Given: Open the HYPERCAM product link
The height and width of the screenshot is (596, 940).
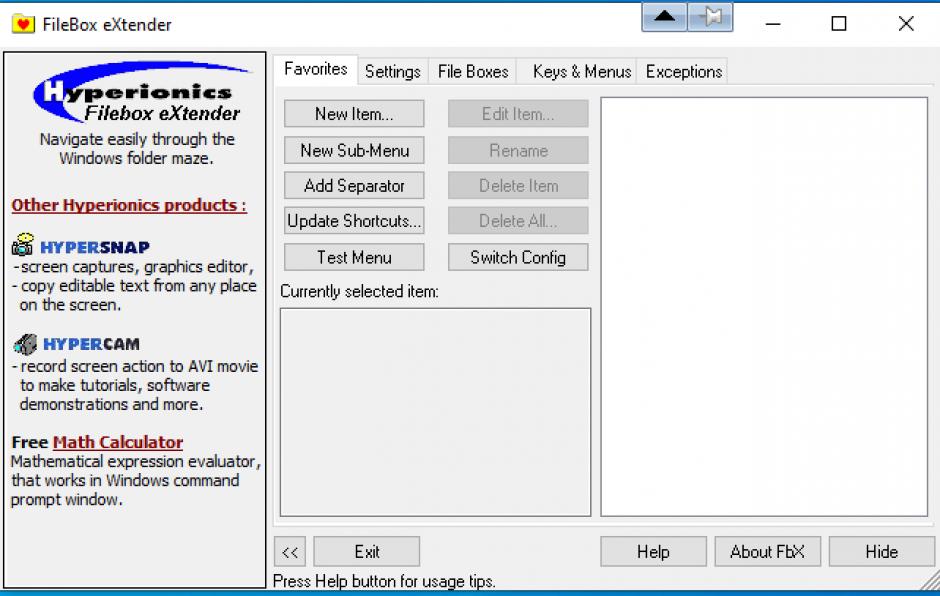Looking at the screenshot, I should pyautogui.click(x=91, y=344).
